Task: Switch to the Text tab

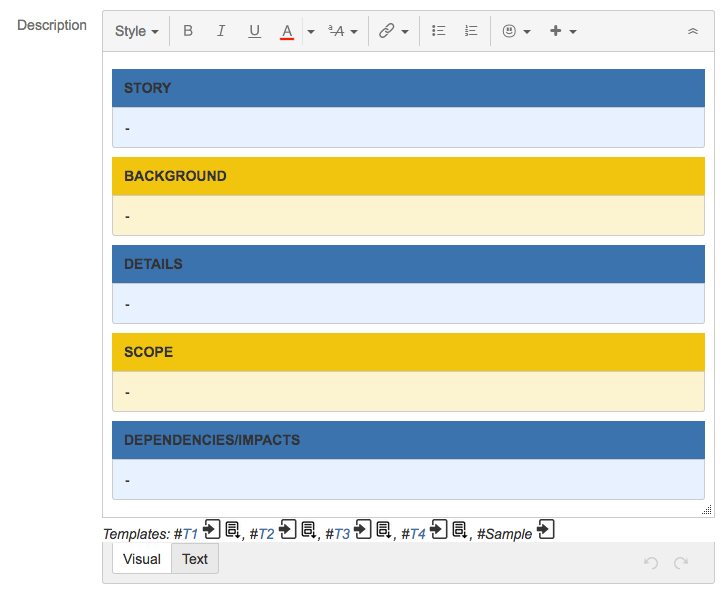Action: click(195, 559)
